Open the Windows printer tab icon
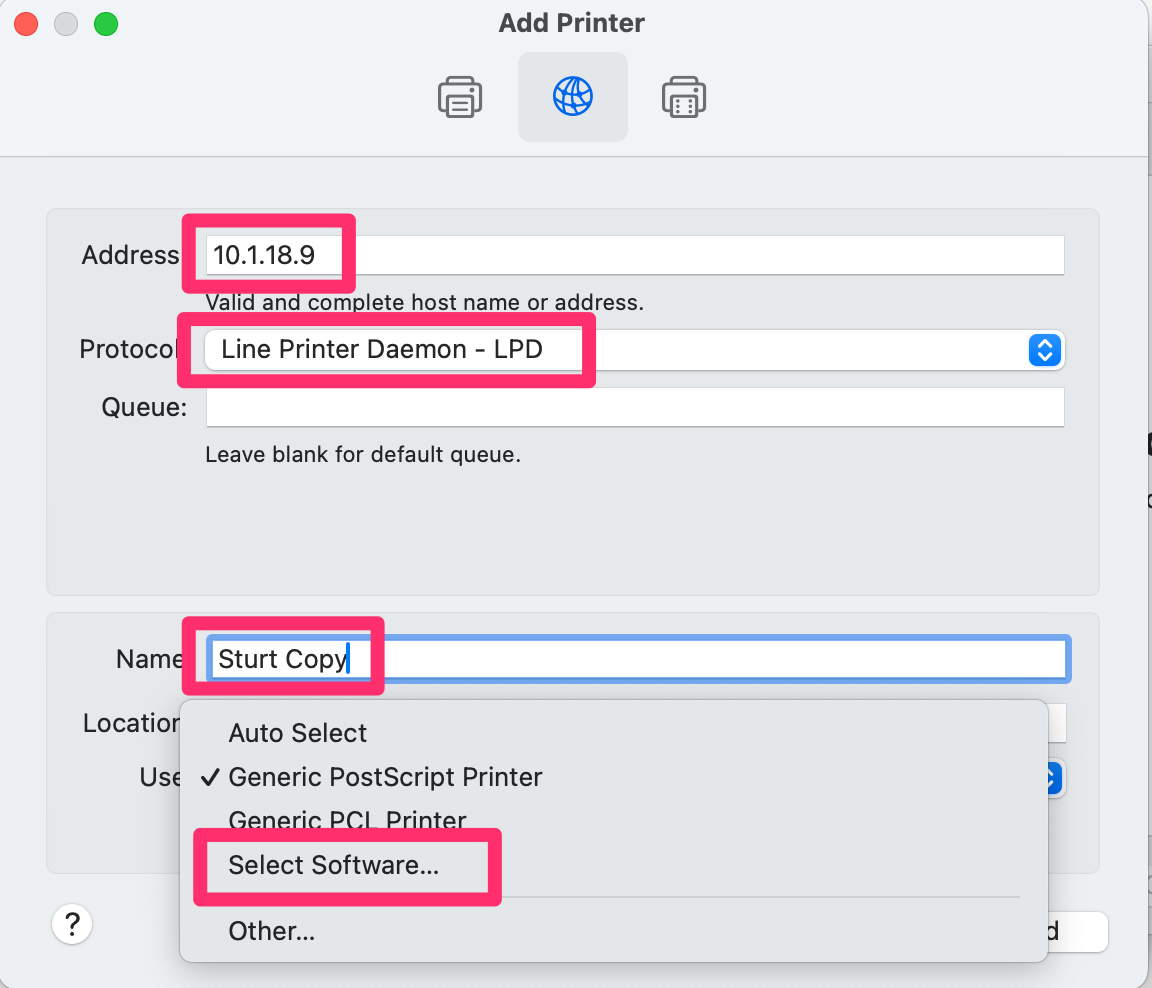The width and height of the screenshot is (1152, 988). click(684, 97)
